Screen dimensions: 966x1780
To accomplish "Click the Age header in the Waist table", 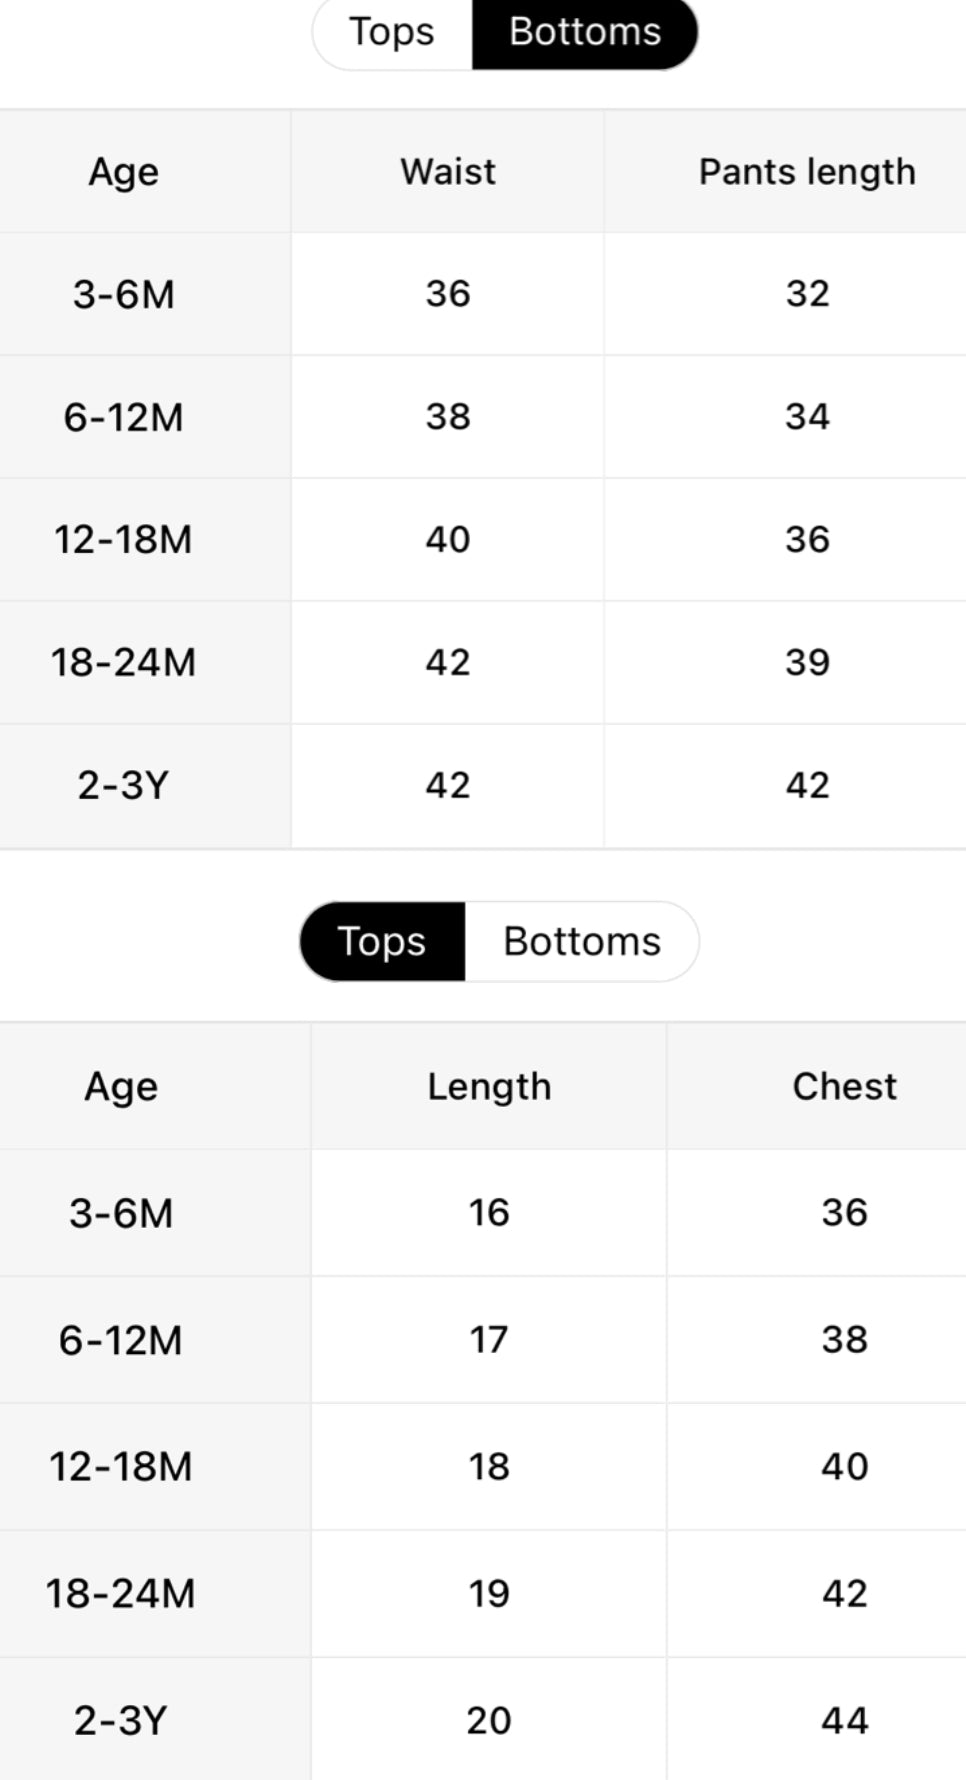I will 124,172.
